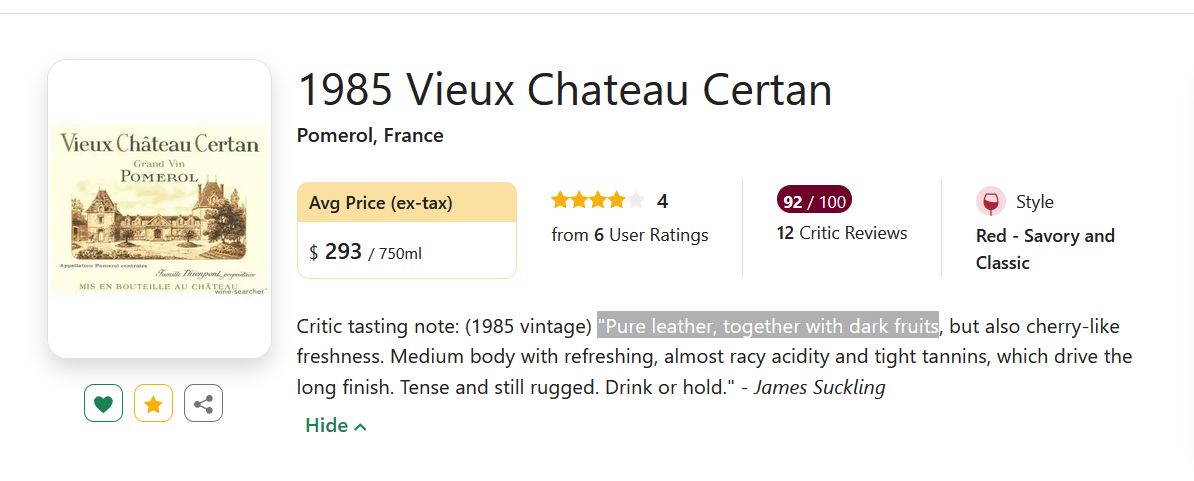Open the 6 User Ratings link
Screen dimensions: 1194x481
(630, 235)
